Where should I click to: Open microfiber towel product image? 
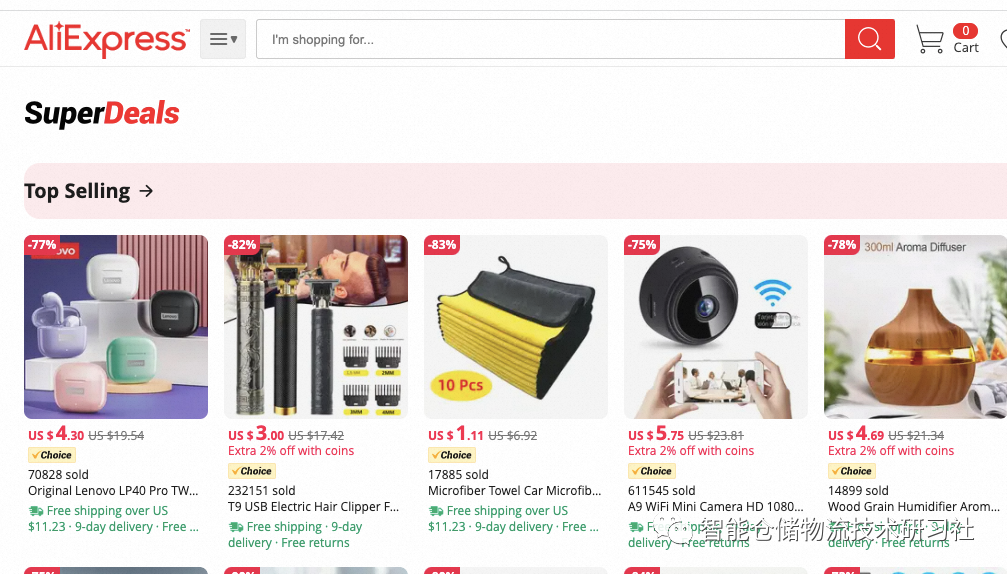pyautogui.click(x=516, y=327)
